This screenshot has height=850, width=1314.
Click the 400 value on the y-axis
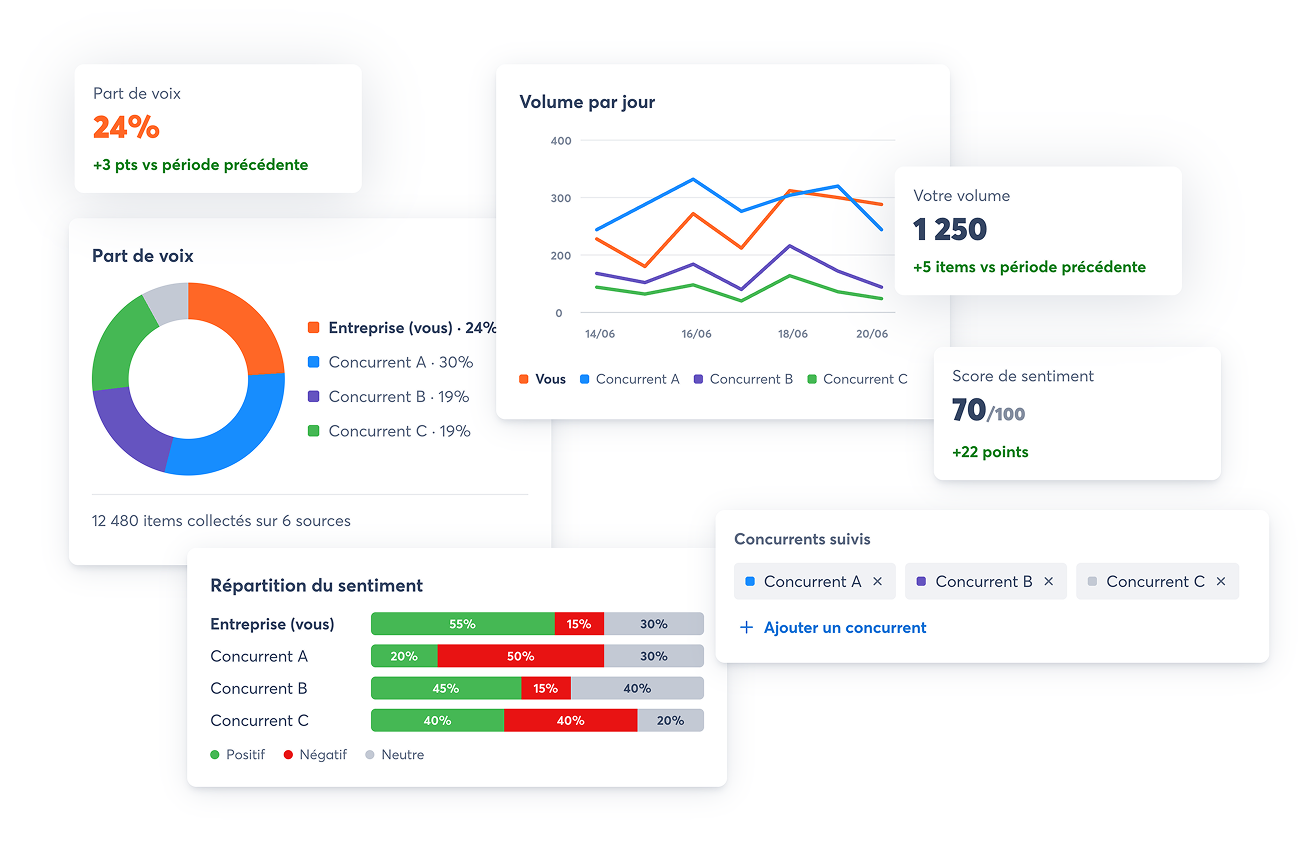tap(561, 141)
